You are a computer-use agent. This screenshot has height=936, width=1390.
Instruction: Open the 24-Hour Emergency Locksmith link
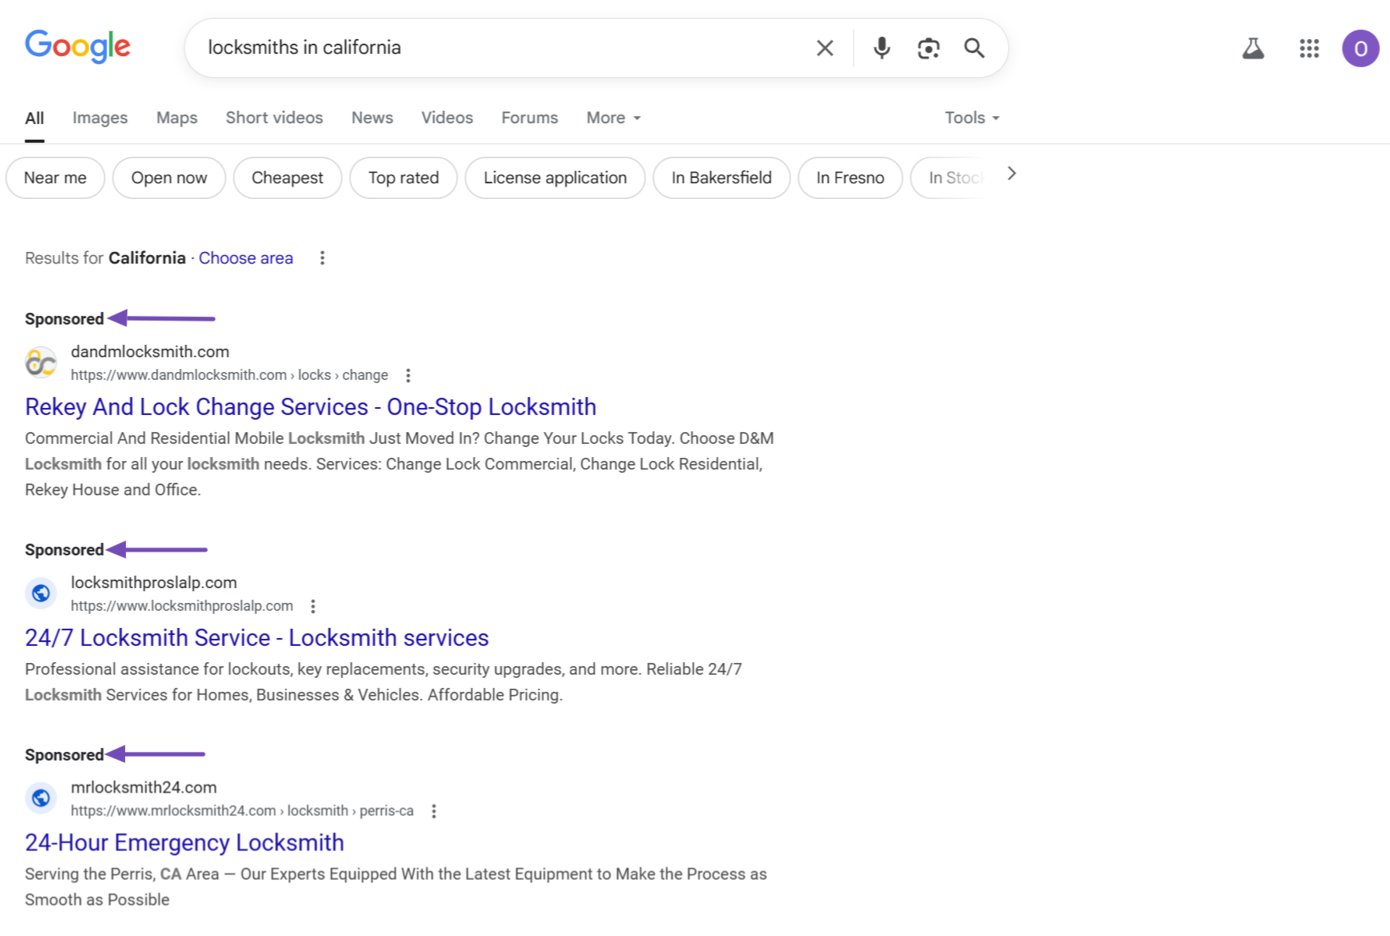[184, 843]
